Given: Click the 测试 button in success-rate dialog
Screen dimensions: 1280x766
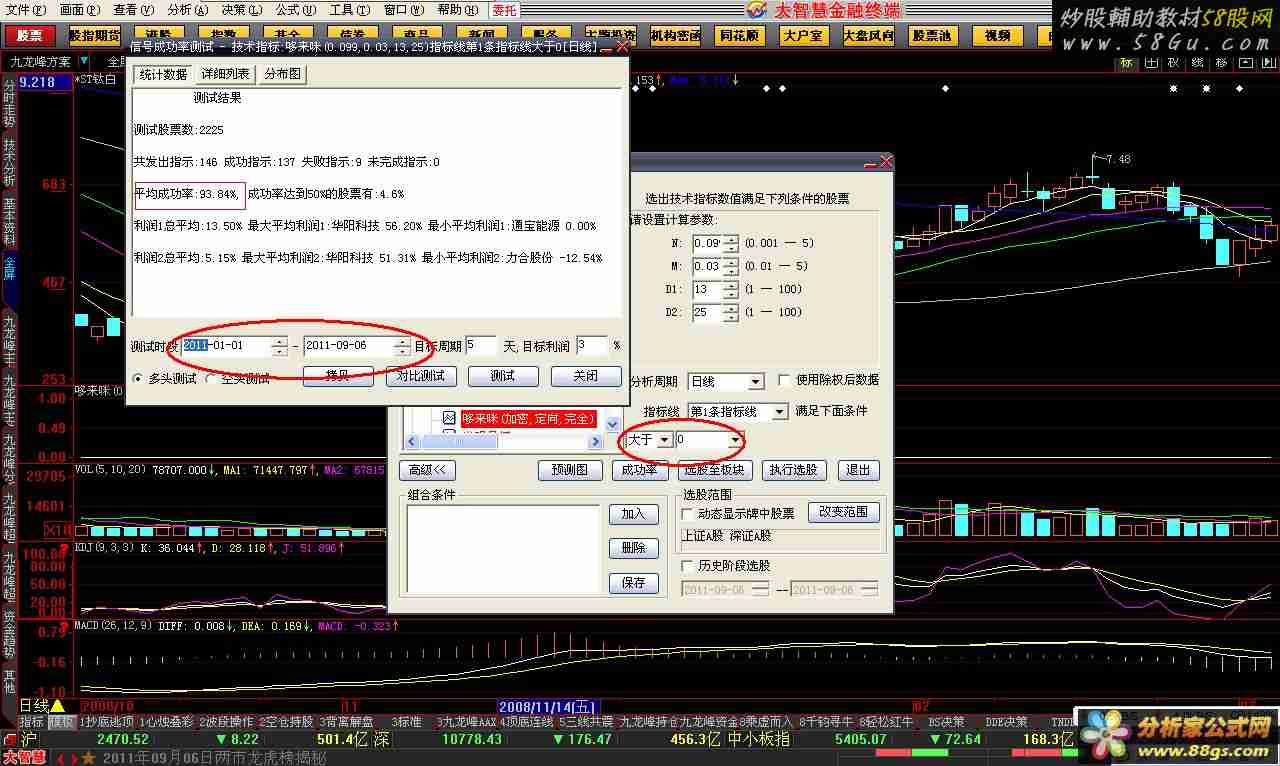Looking at the screenshot, I should coord(503,376).
